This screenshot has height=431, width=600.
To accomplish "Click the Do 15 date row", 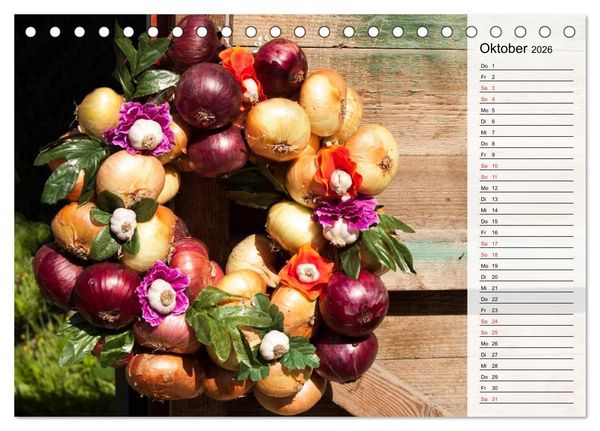I will coord(527,221).
